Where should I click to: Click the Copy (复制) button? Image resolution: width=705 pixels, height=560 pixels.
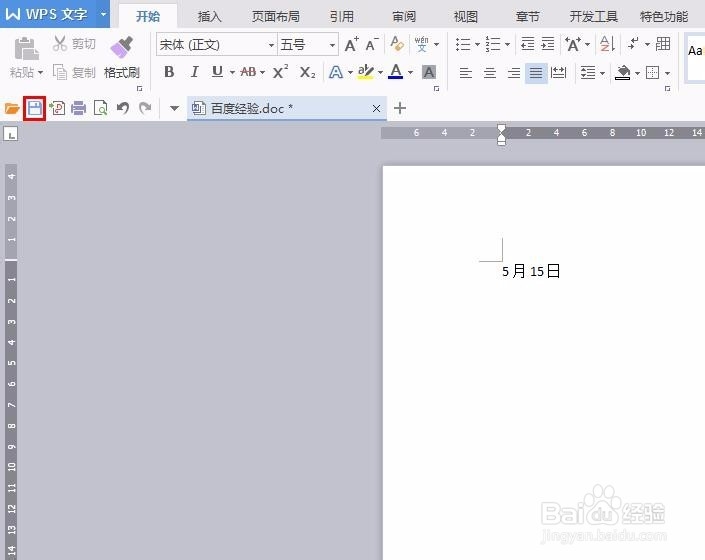74,72
